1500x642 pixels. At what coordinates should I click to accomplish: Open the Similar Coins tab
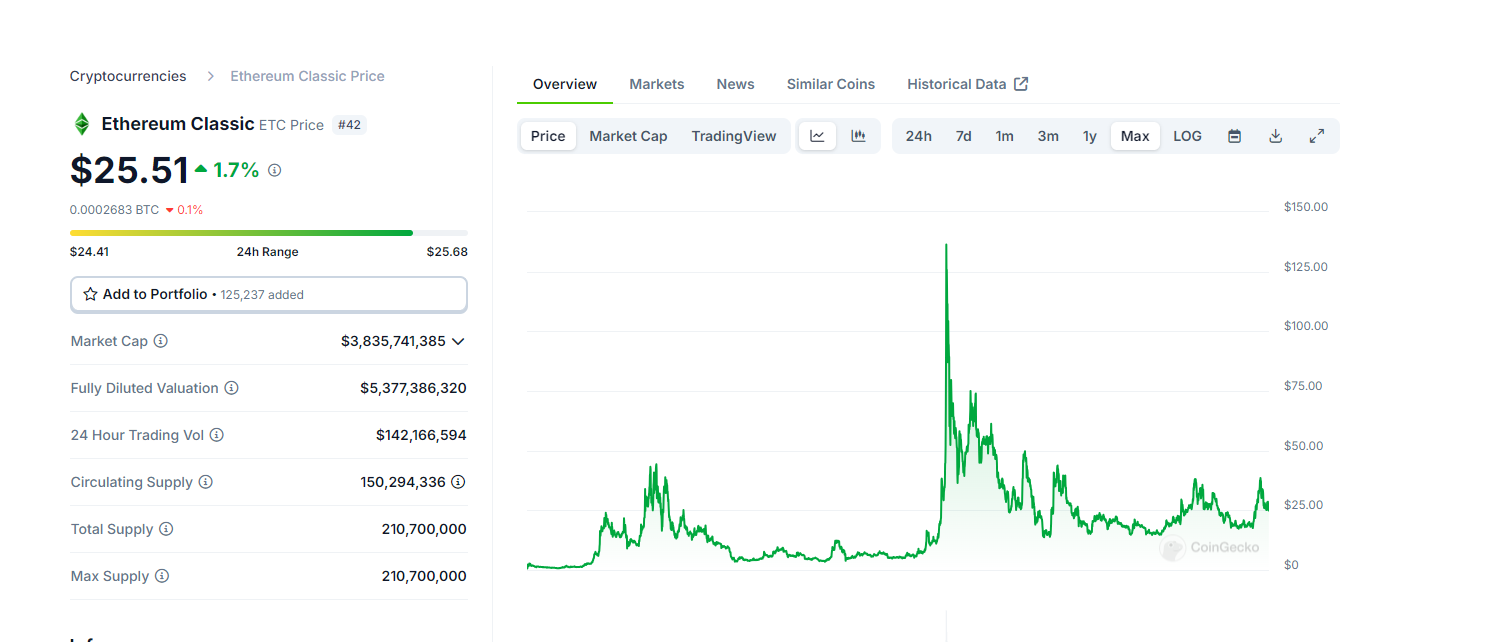pyautogui.click(x=831, y=84)
